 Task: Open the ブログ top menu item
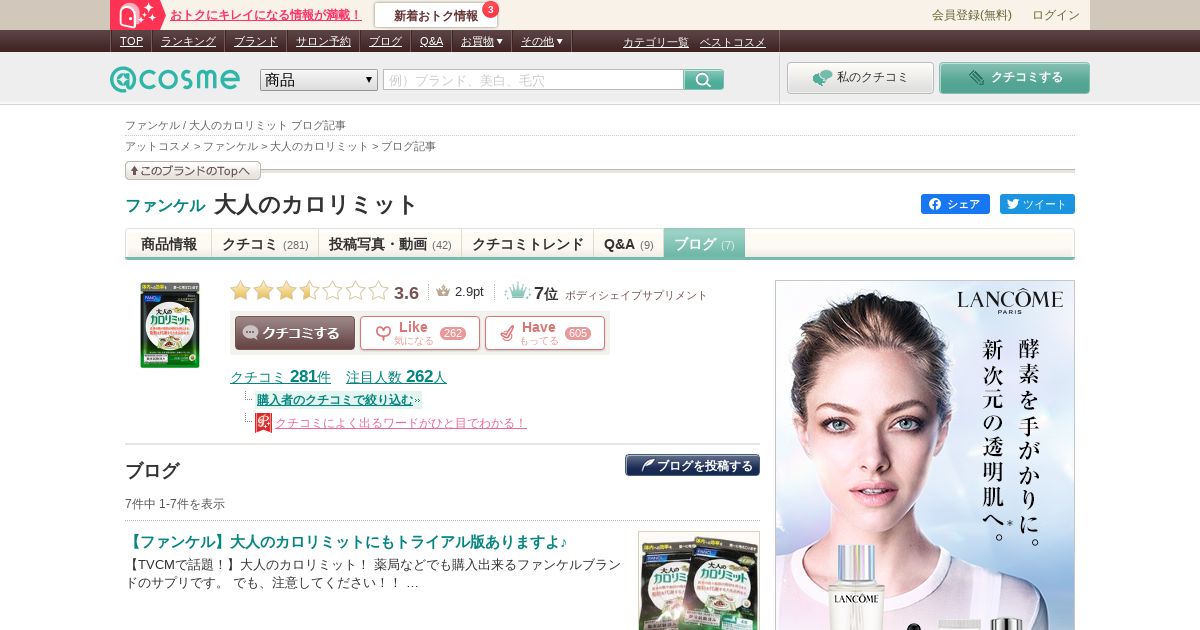[385, 41]
